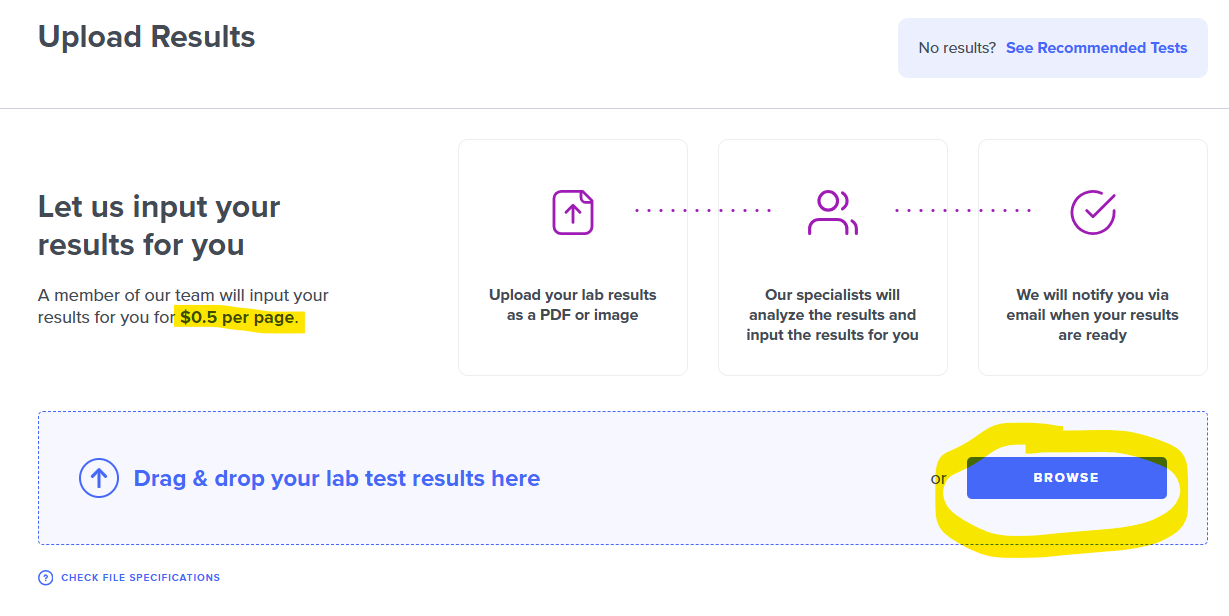Image resolution: width=1229 pixels, height=616 pixels.
Task: Click the 'No results?' banner
Action: click(x=1052, y=47)
